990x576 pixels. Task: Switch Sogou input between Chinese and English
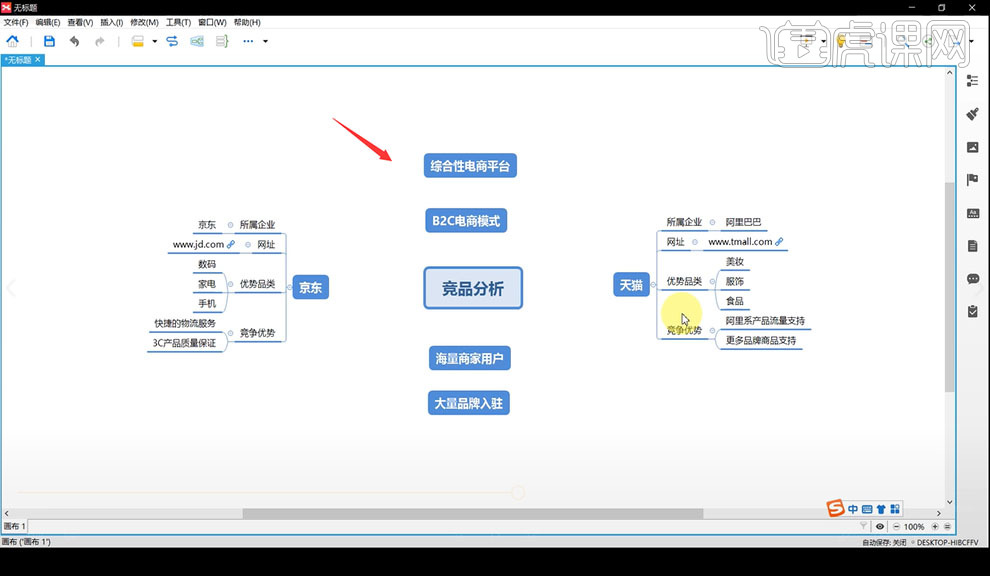[x=853, y=508]
